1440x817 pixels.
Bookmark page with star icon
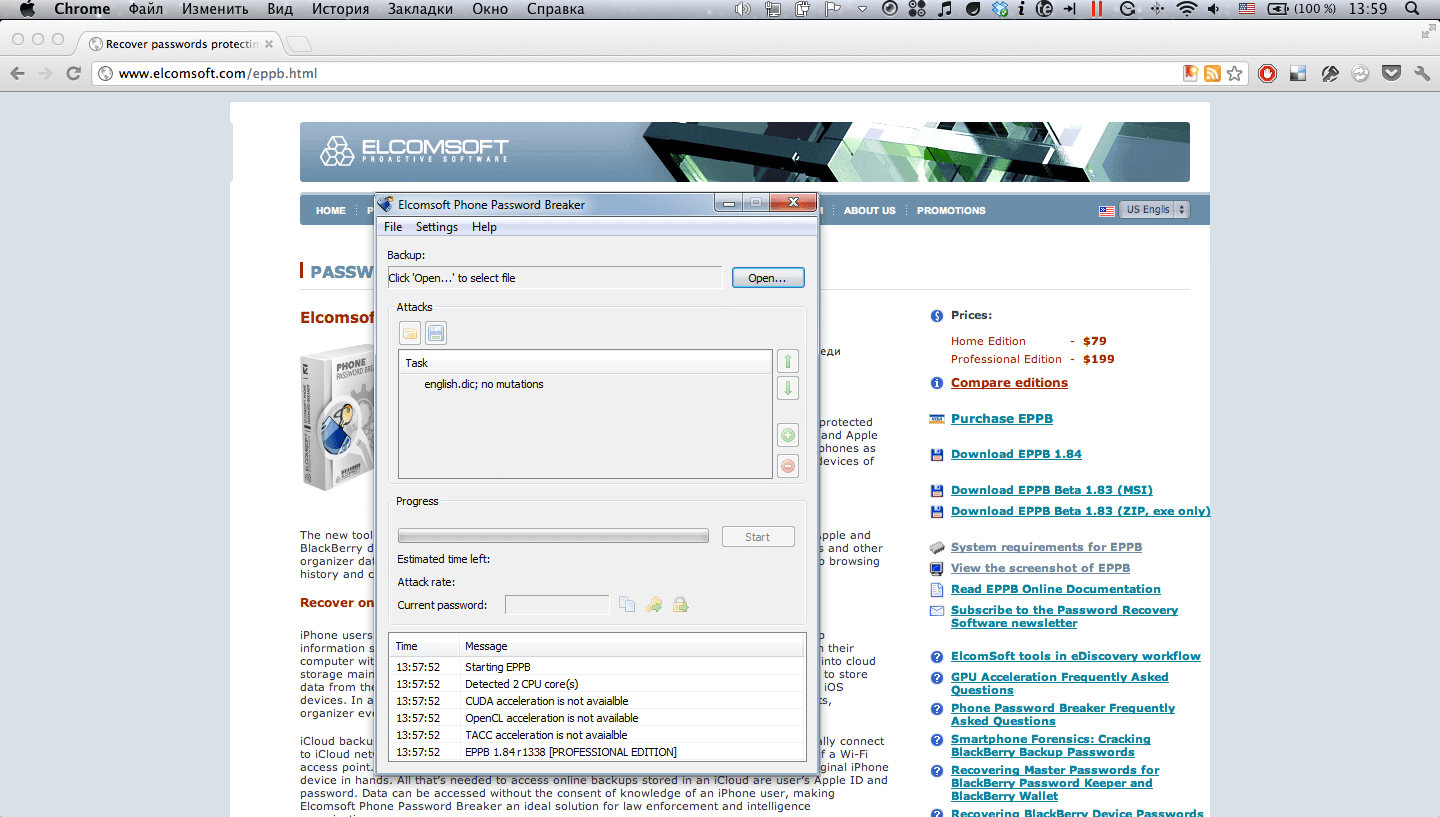[x=1235, y=73]
